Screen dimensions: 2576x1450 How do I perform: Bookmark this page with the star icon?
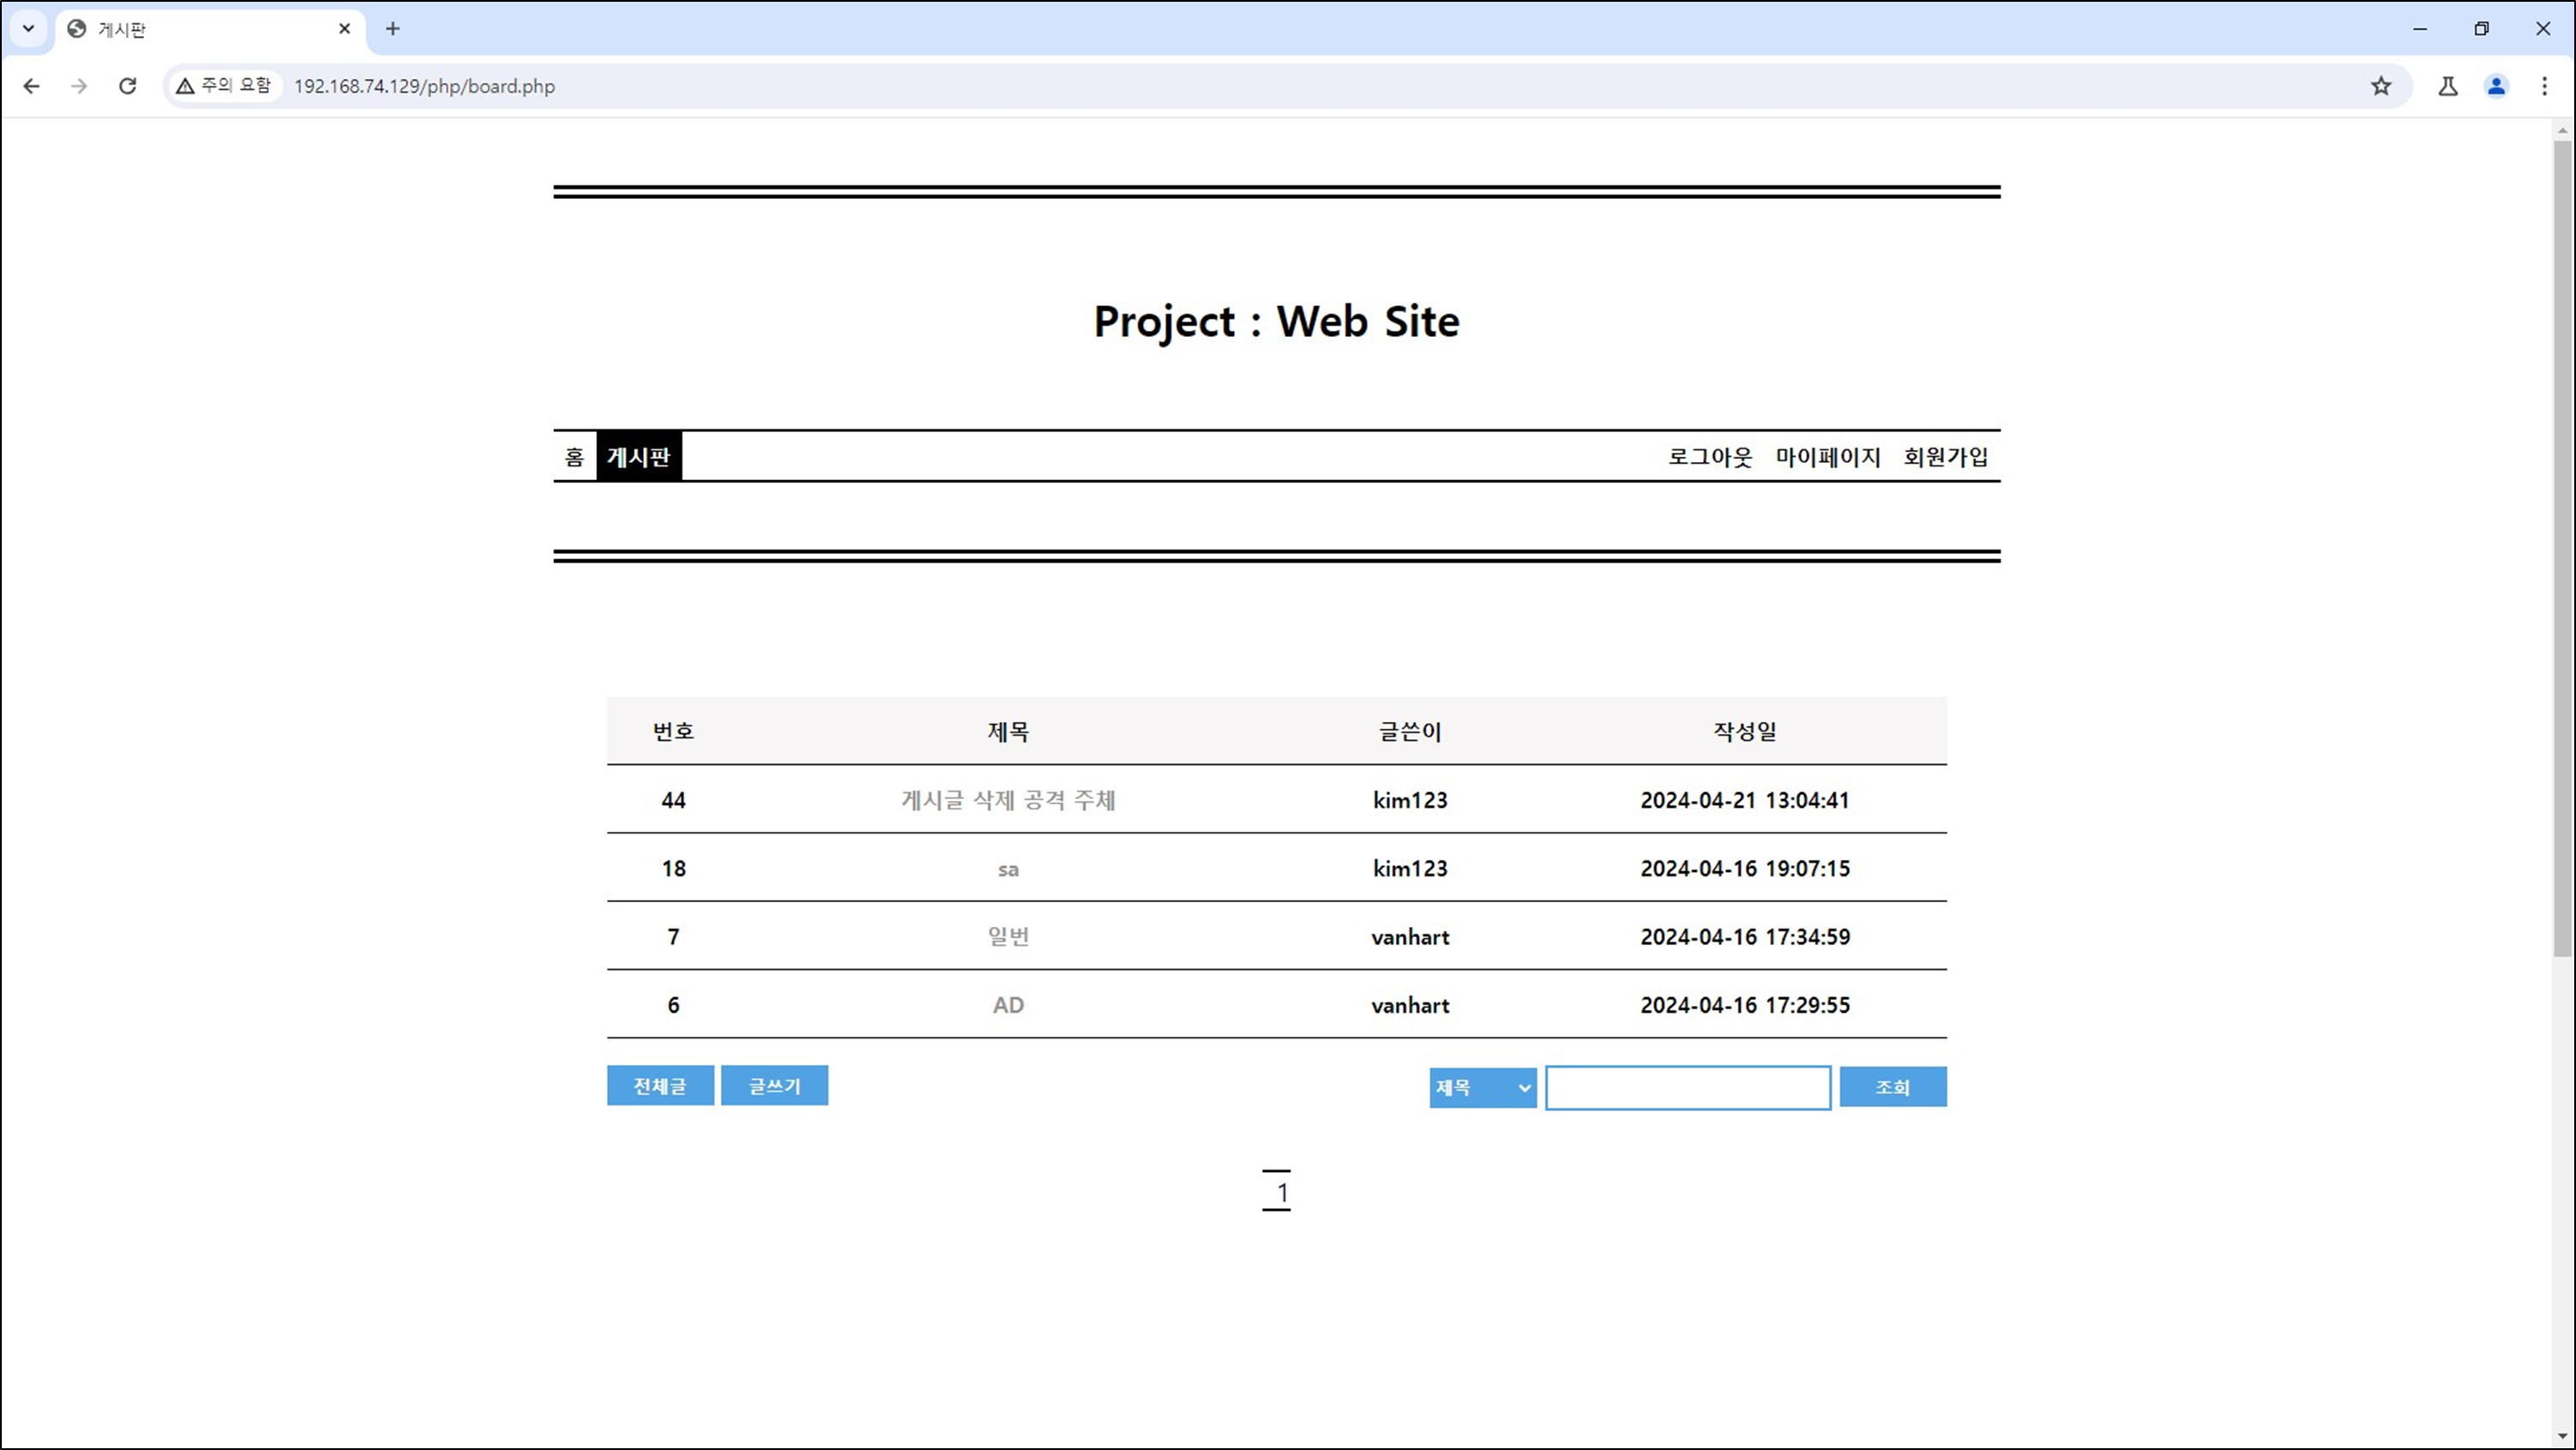(2381, 86)
